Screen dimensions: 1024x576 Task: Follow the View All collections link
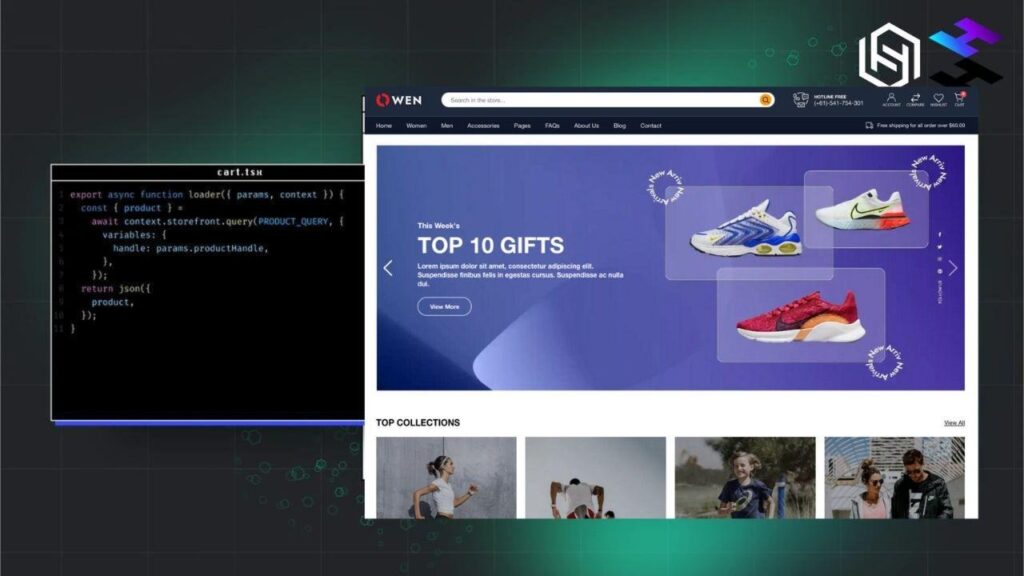[x=954, y=423]
